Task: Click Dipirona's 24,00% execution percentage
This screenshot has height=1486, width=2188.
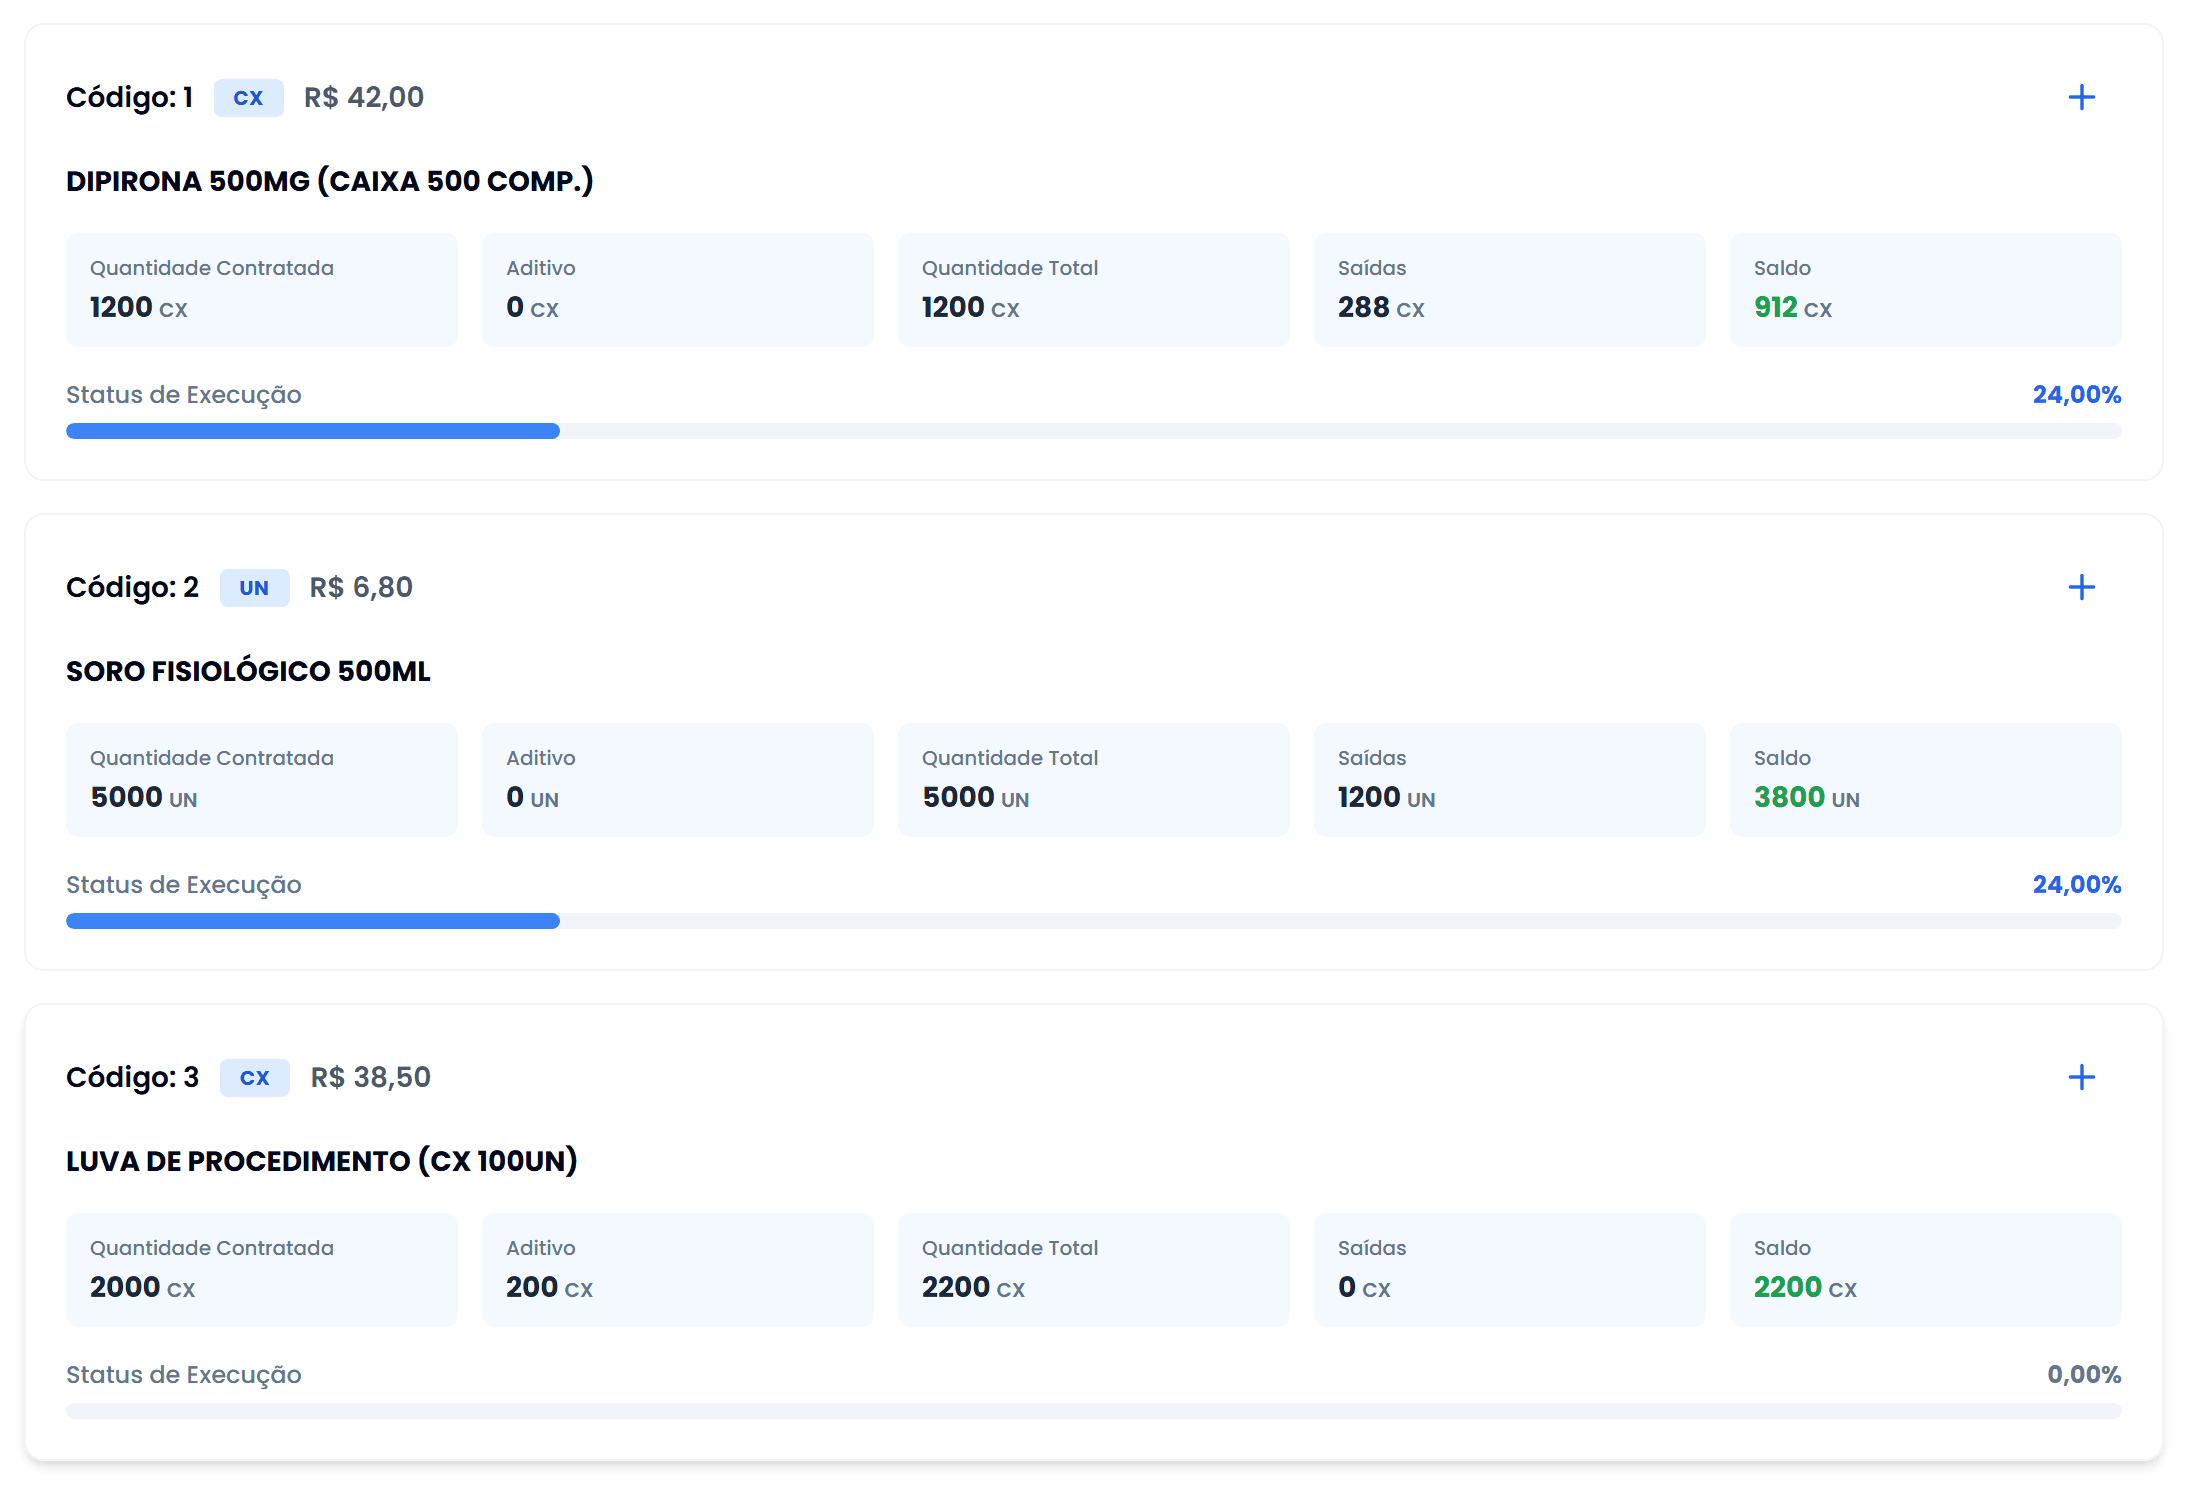Action: point(2076,395)
